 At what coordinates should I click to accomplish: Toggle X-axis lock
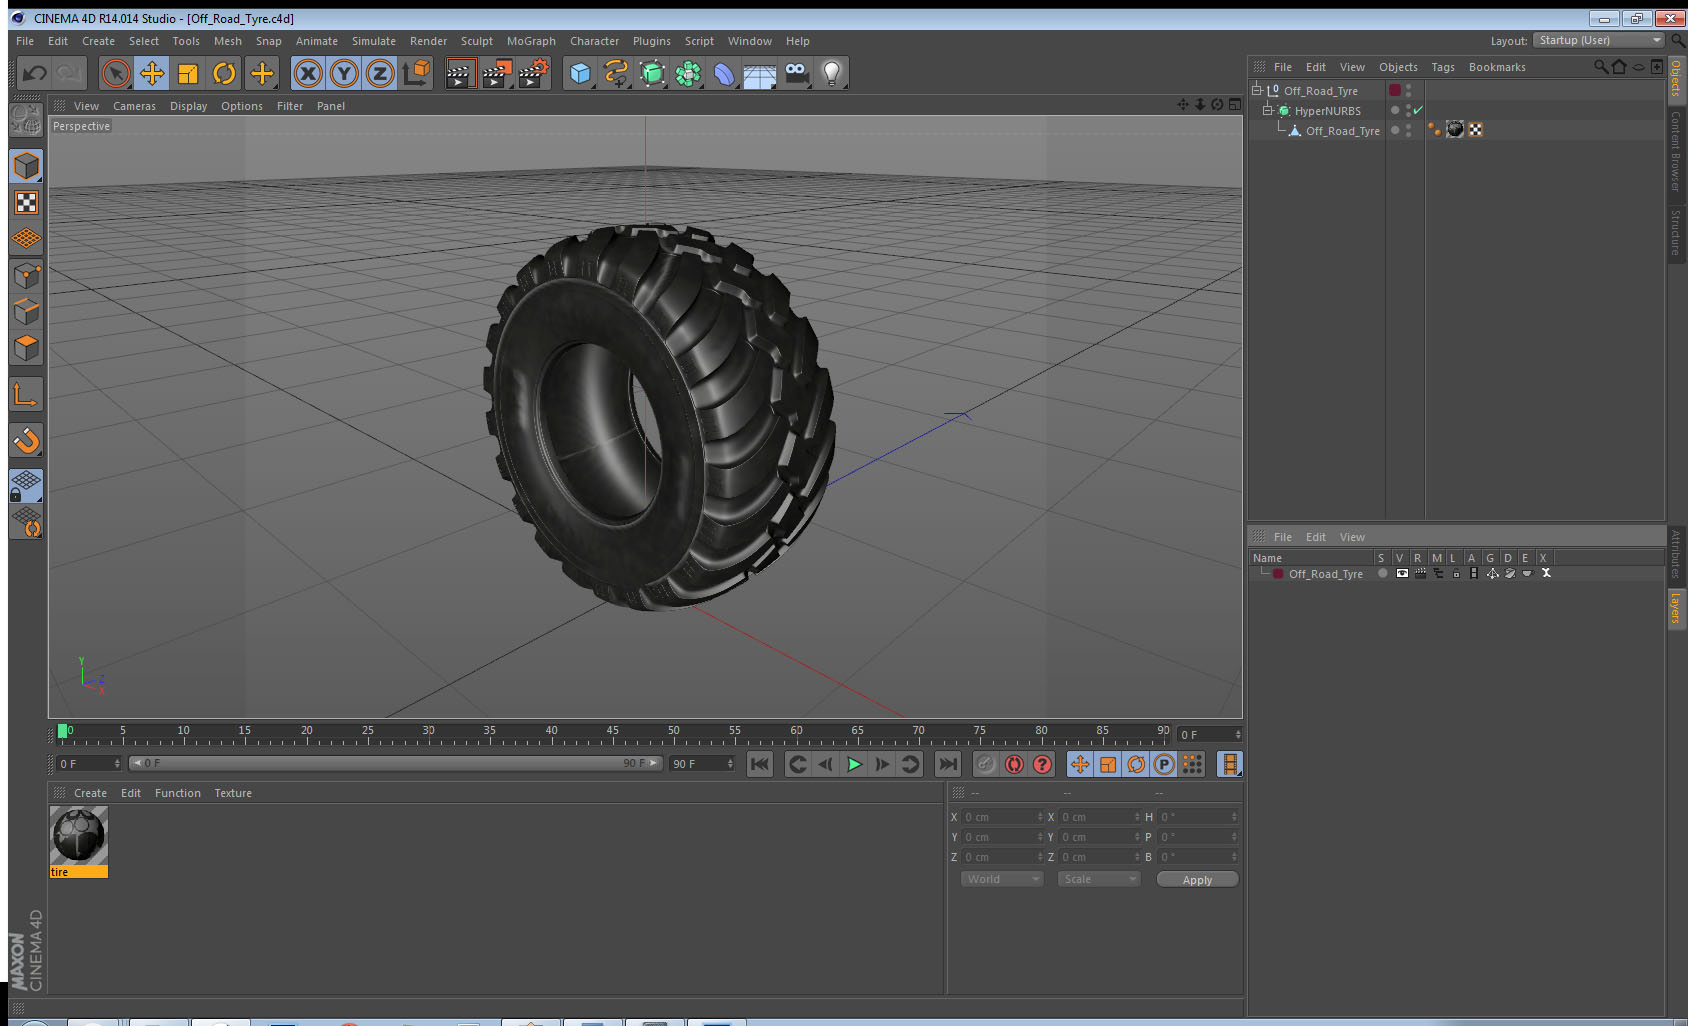point(308,73)
